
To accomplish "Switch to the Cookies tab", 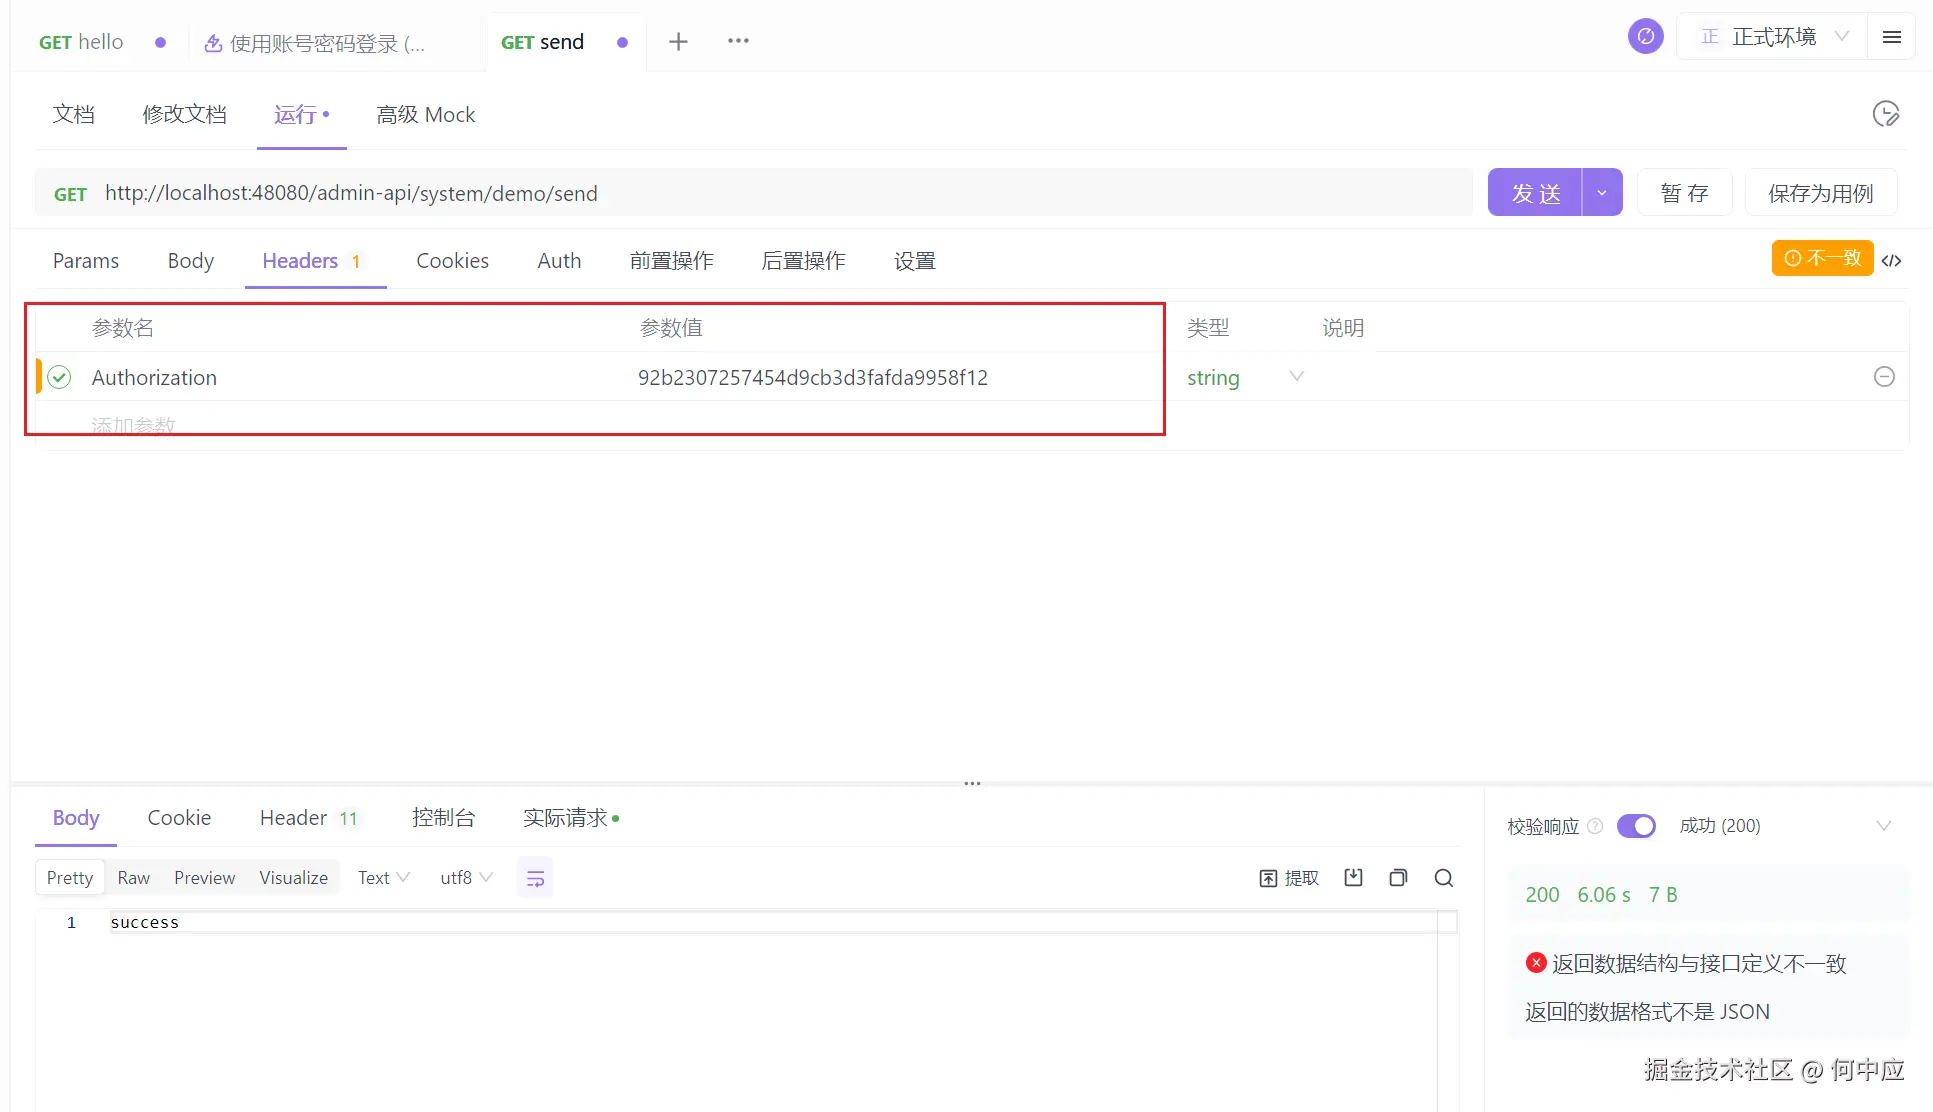I will (452, 260).
